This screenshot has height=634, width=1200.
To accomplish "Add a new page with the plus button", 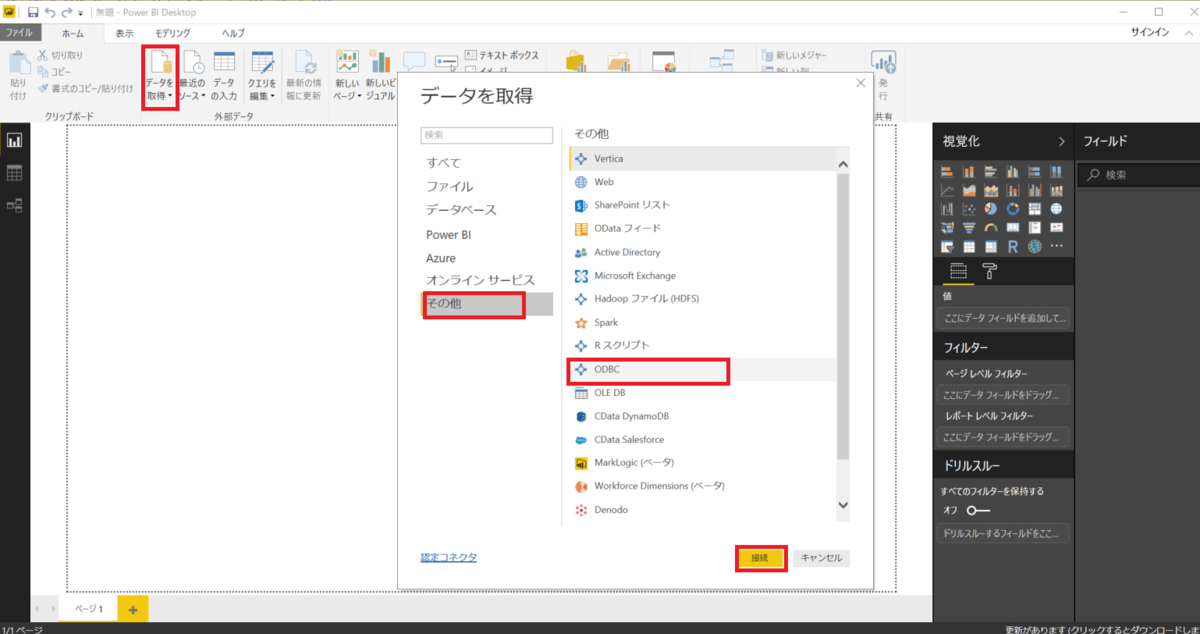I will pos(132,608).
